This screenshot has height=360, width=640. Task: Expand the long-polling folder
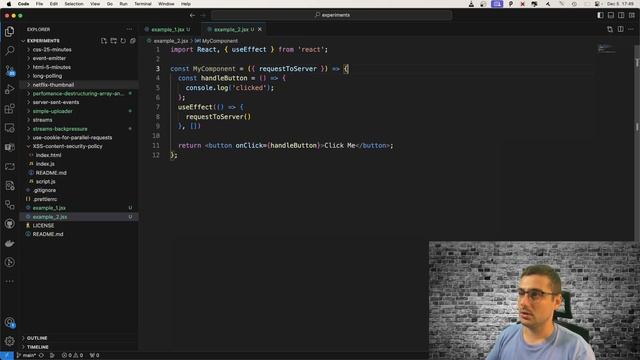79,76
